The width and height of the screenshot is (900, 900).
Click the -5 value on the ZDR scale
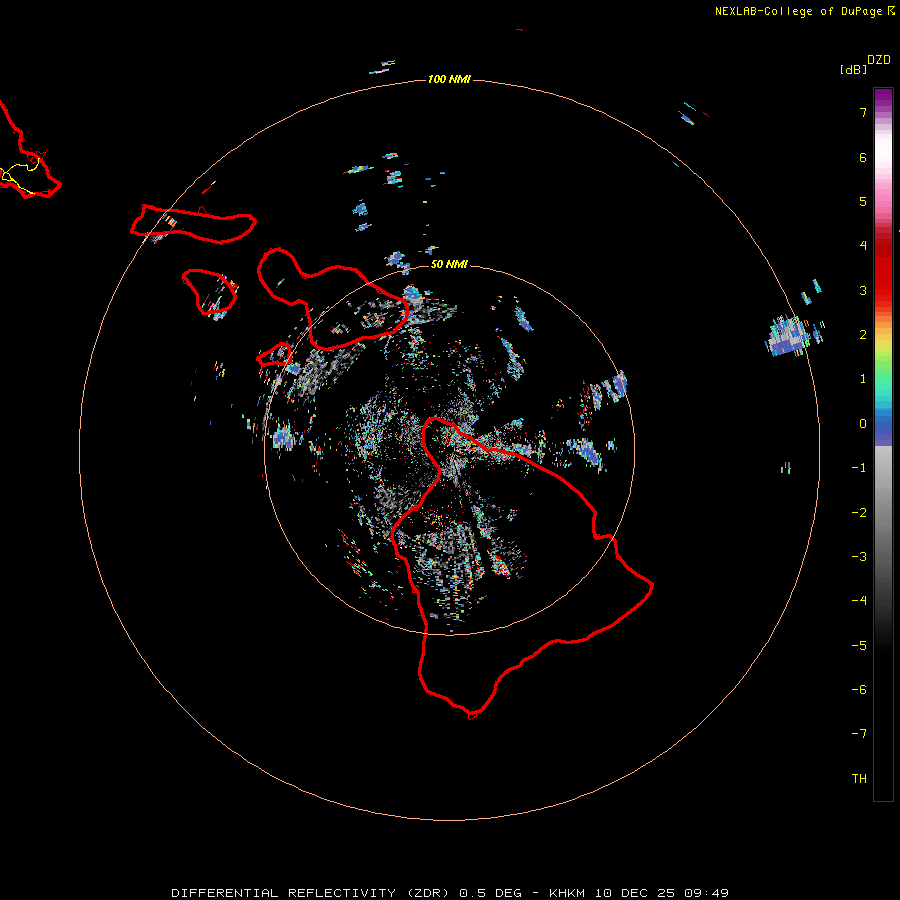859,646
